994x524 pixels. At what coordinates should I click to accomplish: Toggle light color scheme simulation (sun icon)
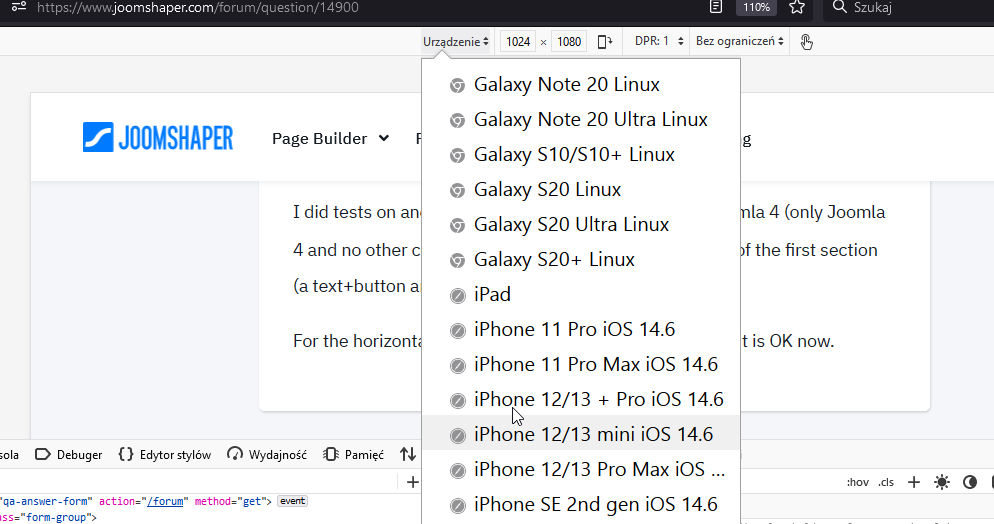tap(941, 482)
